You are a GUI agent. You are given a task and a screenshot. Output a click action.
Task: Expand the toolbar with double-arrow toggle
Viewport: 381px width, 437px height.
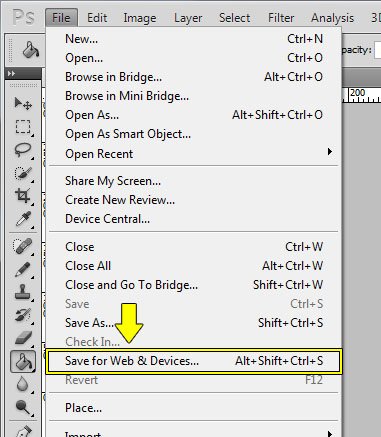(11, 73)
